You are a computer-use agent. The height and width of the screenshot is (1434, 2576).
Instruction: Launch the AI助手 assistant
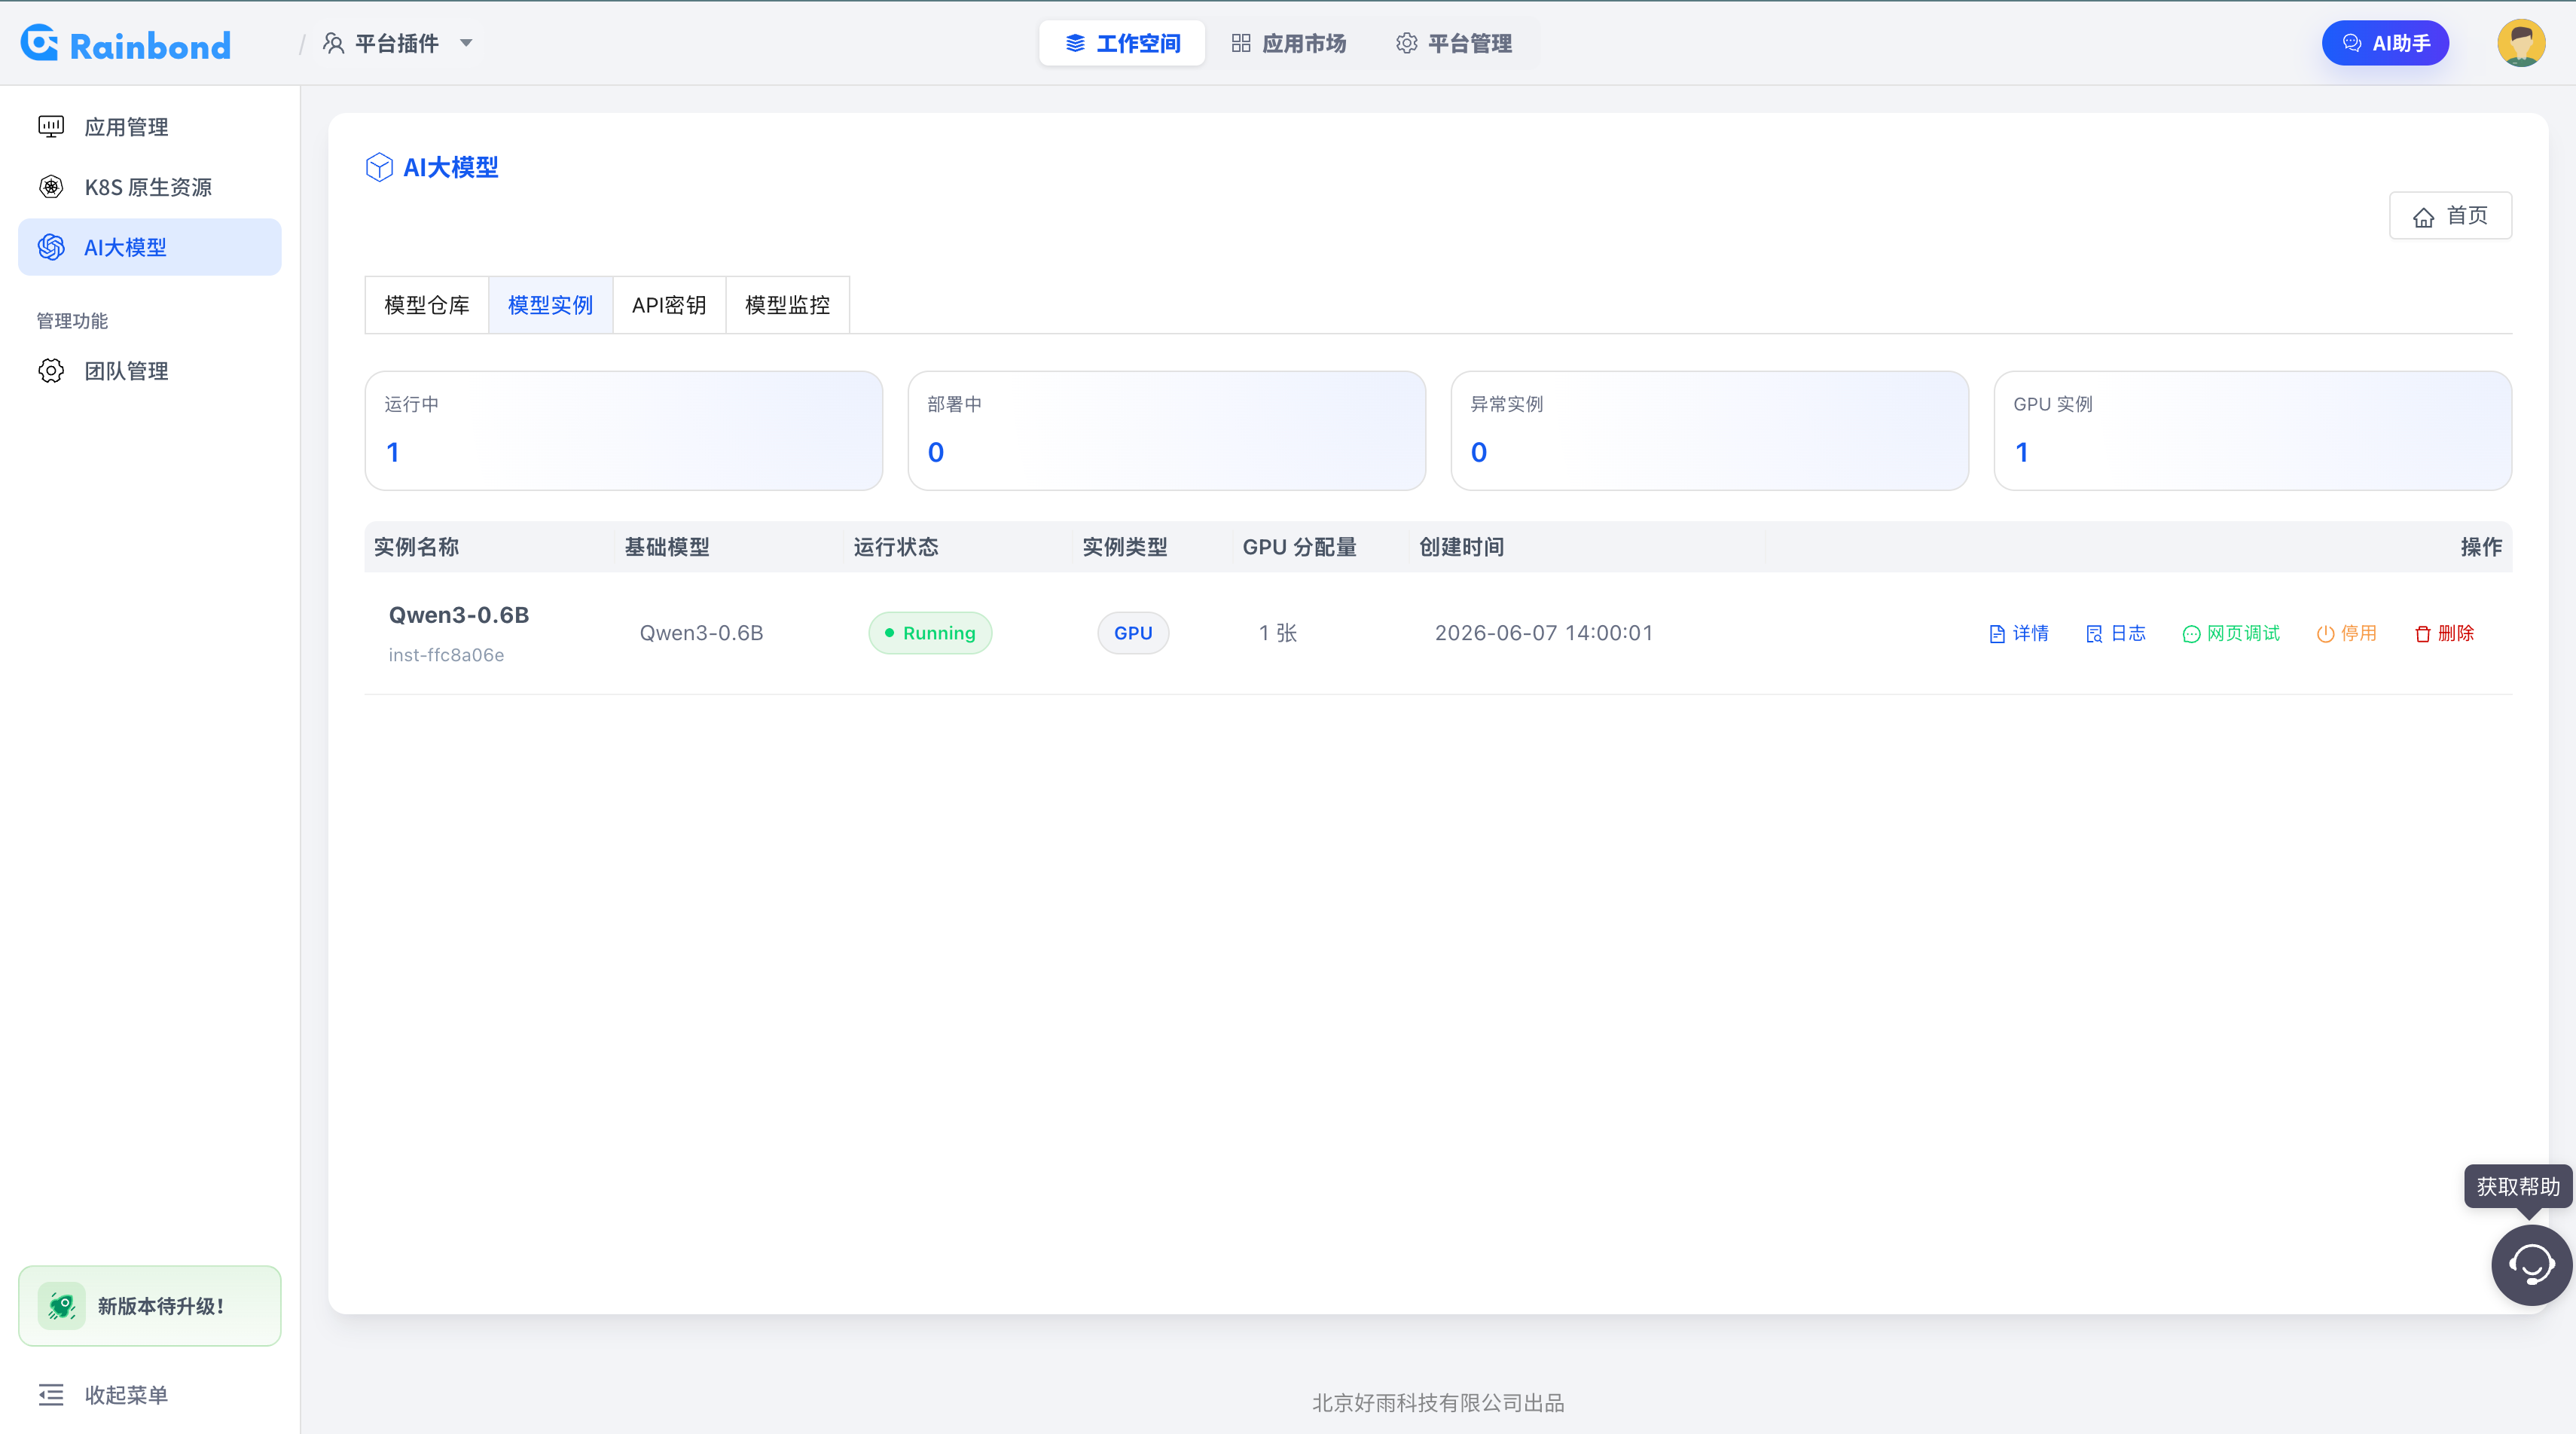2385,43
